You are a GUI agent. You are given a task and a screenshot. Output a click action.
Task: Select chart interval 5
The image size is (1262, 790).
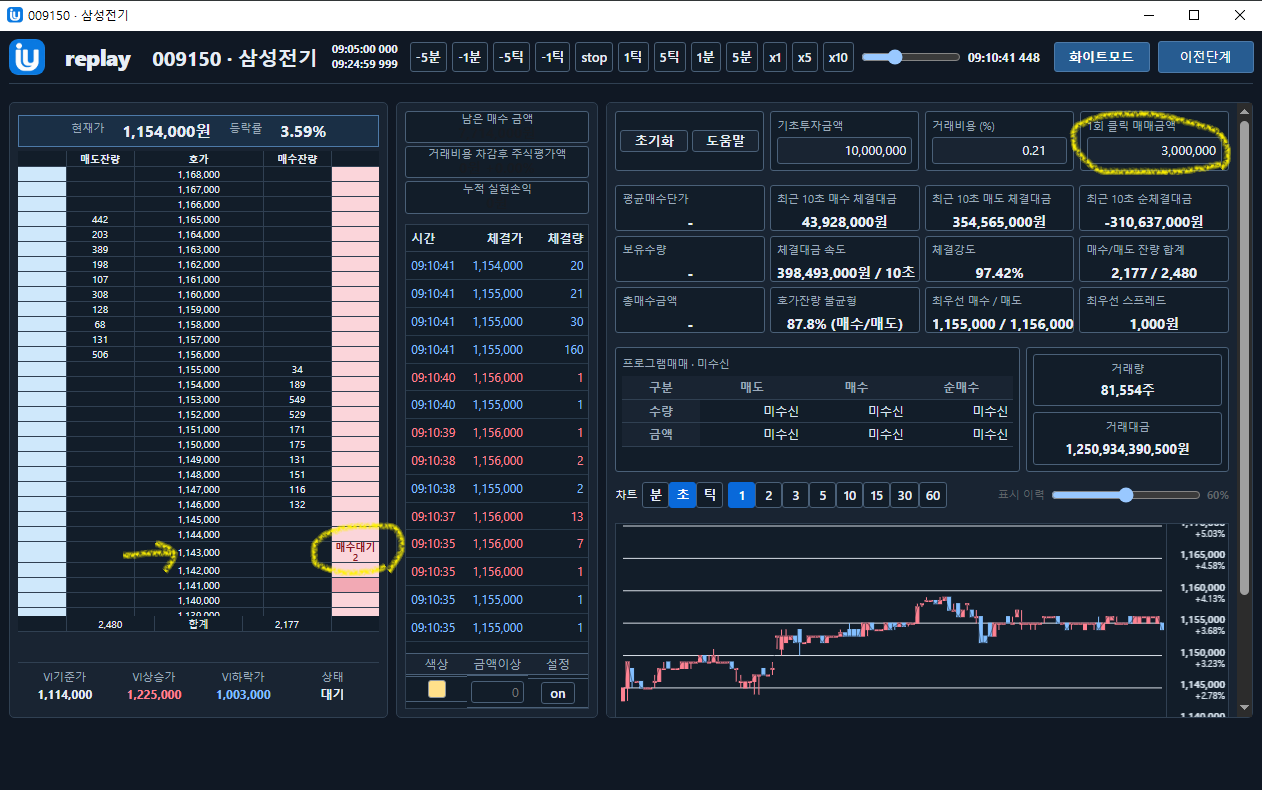pos(823,495)
